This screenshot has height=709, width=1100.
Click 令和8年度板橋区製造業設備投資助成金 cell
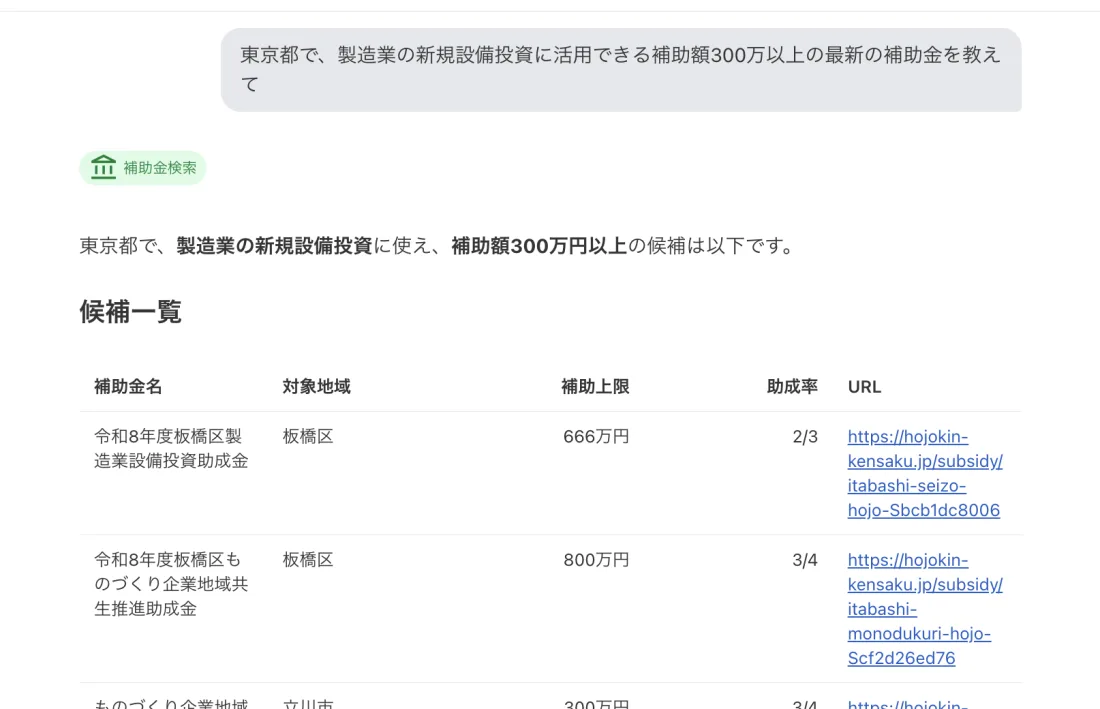point(171,449)
